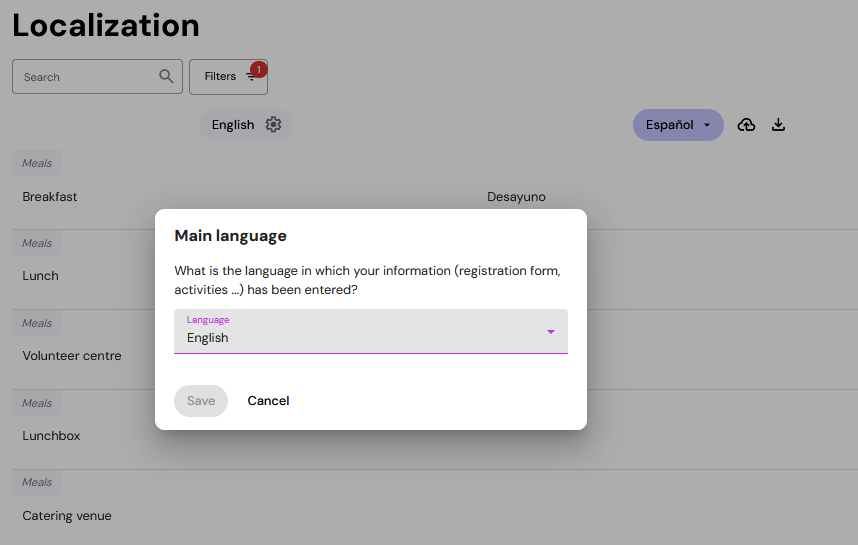The height and width of the screenshot is (545, 858).
Task: Click the download translations icon
Action: (778, 125)
